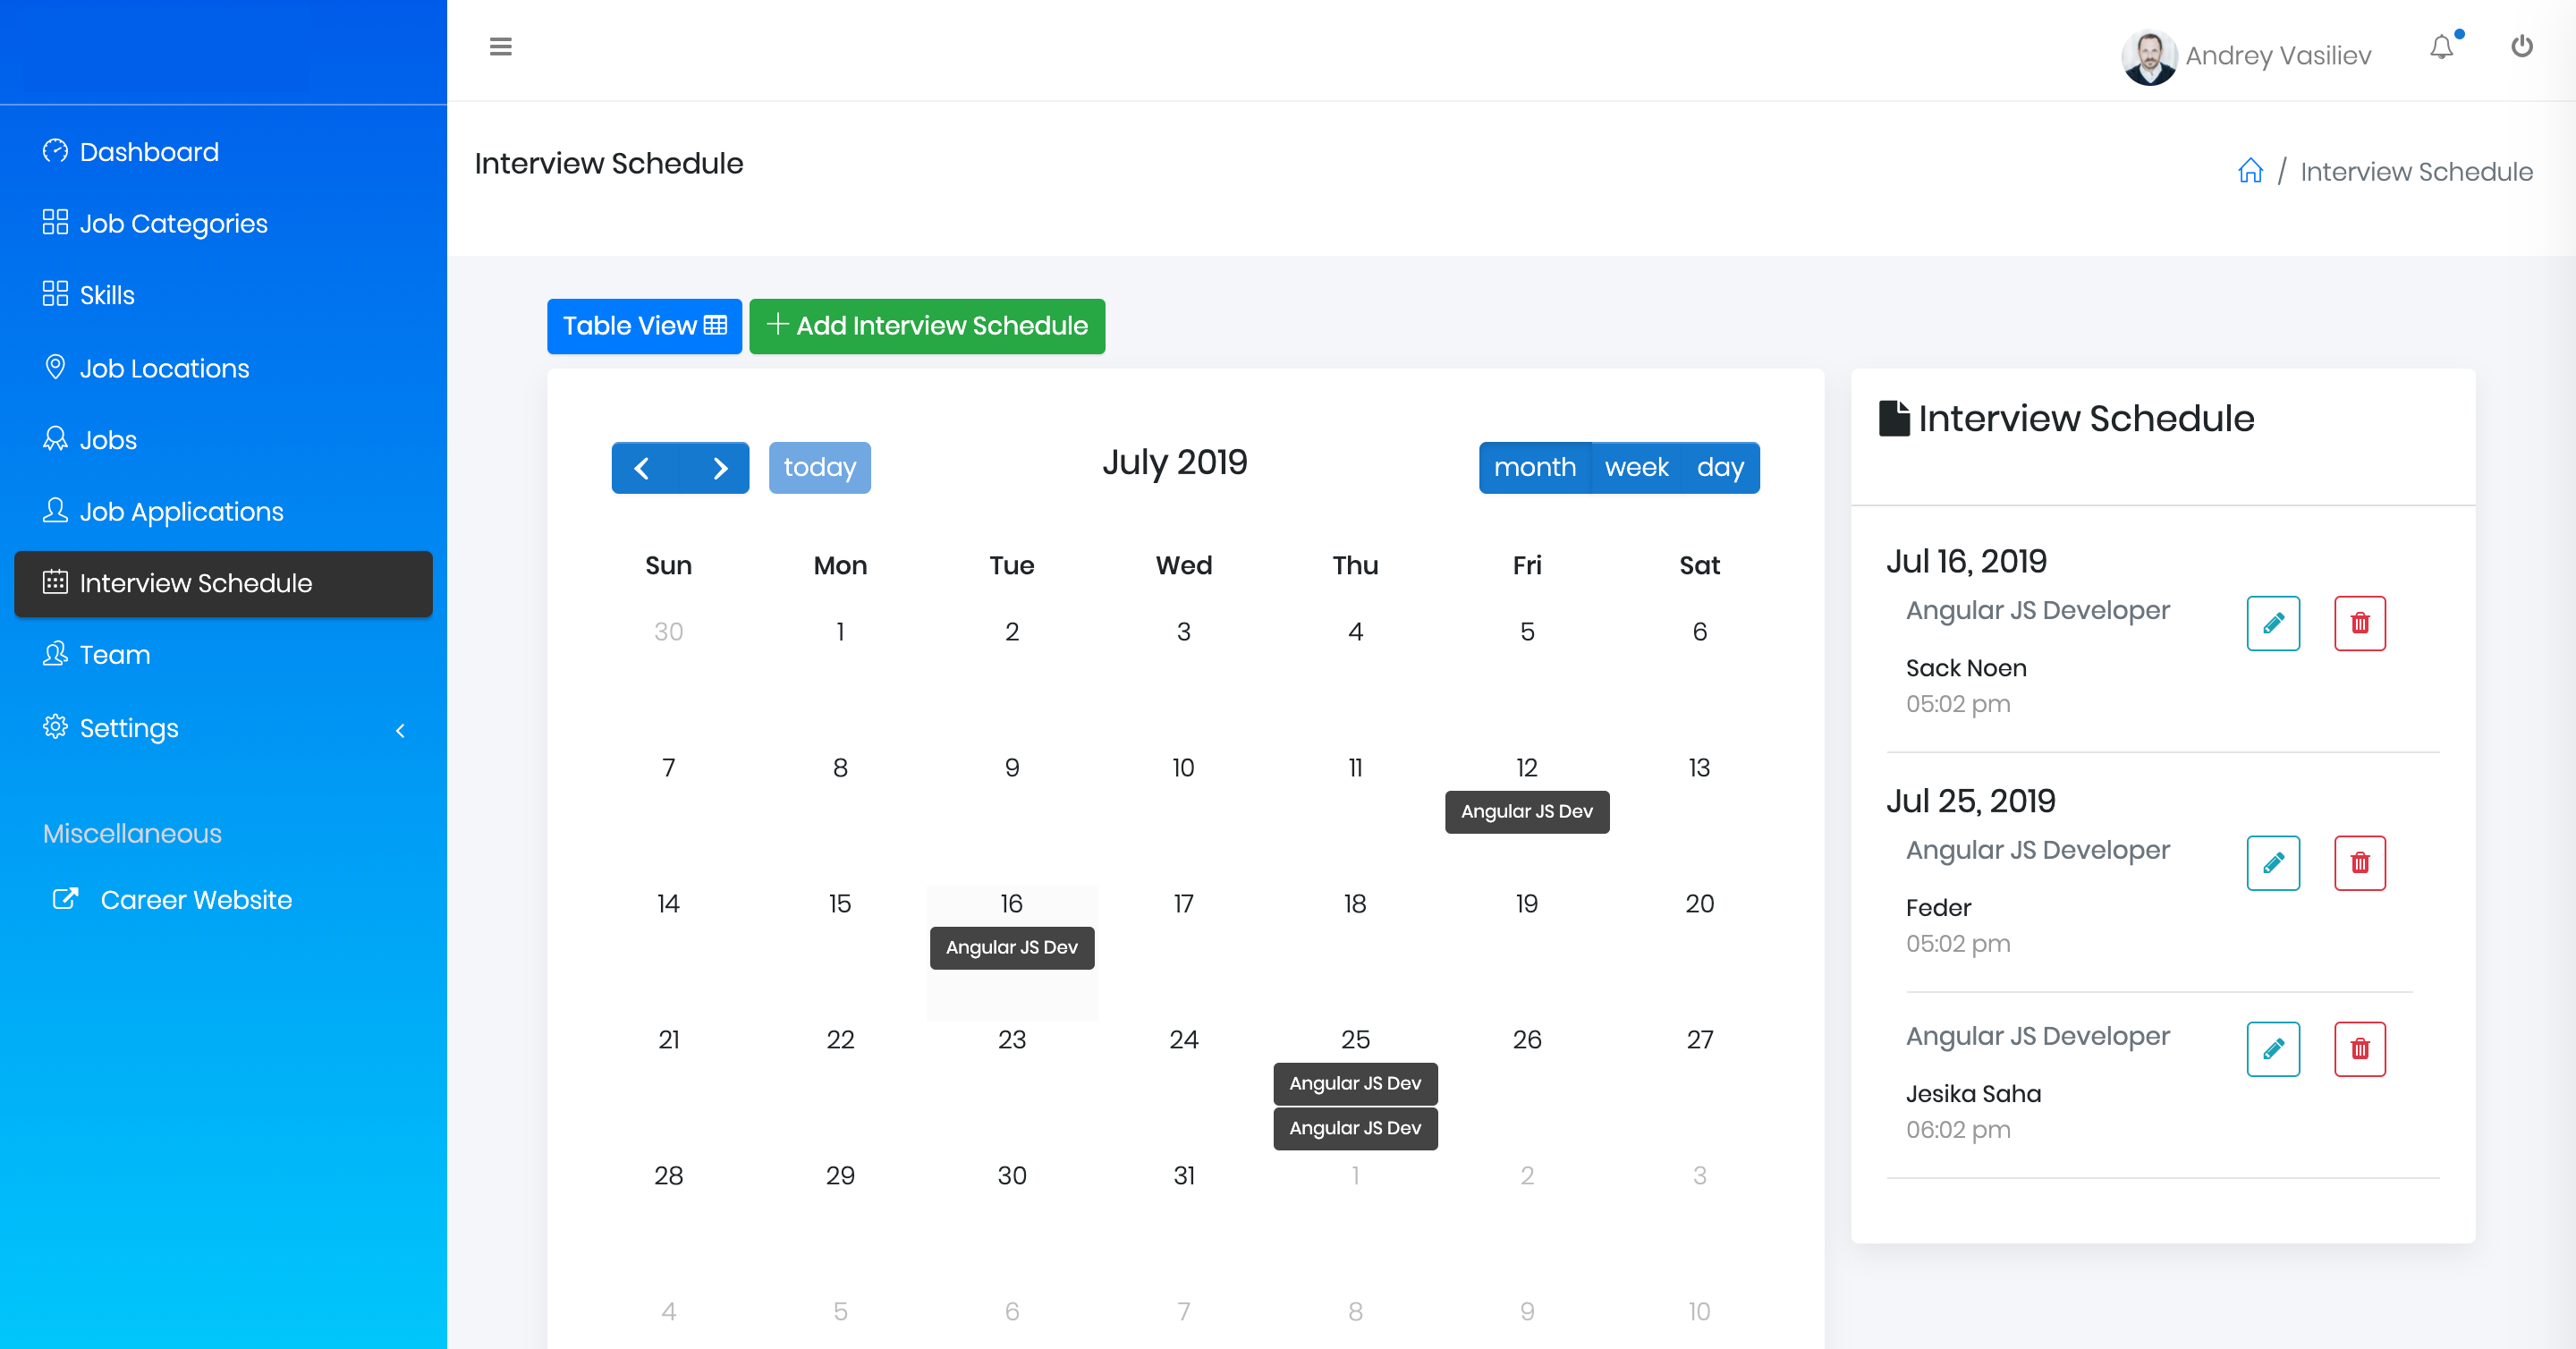Viewport: 2576px width, 1349px height.
Task: Go to next month arrow
Action: coord(718,468)
